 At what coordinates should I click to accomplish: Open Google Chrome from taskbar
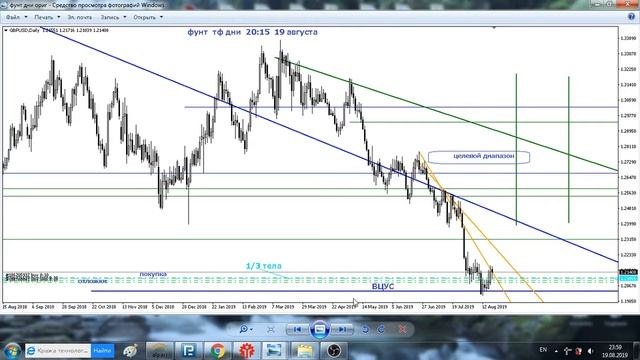point(218,351)
